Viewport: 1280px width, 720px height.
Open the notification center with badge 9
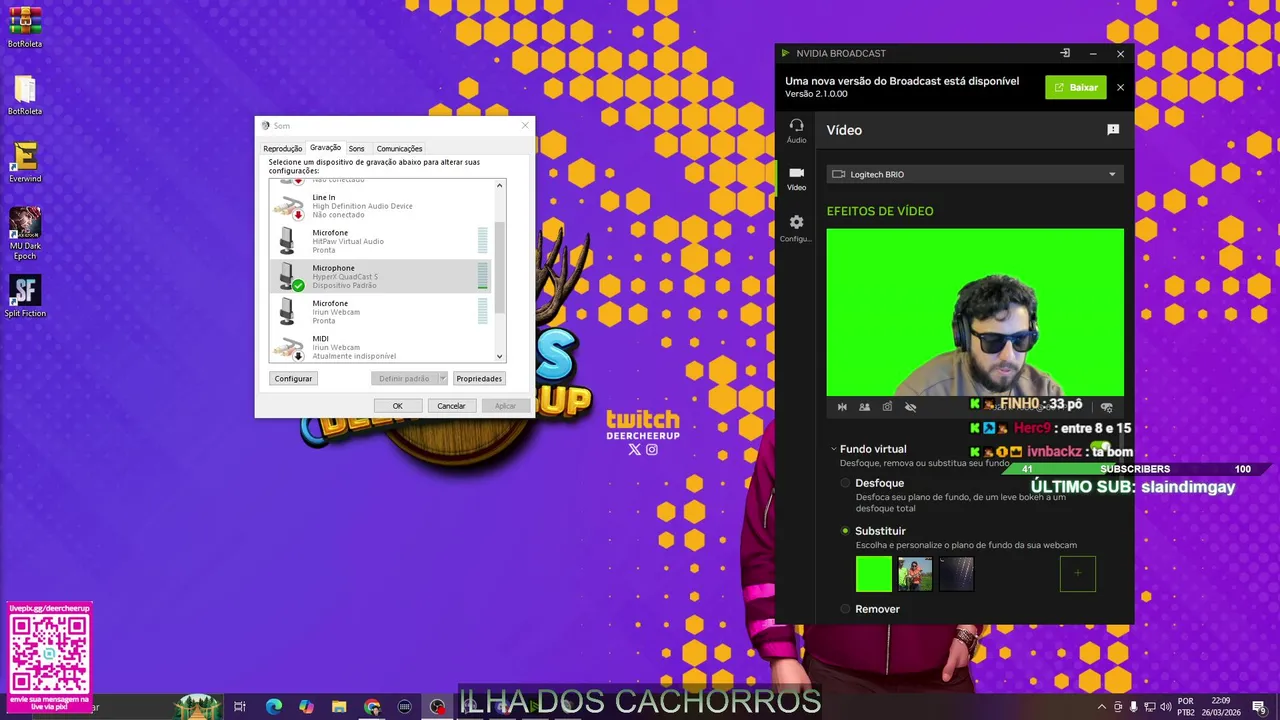coord(1259,707)
